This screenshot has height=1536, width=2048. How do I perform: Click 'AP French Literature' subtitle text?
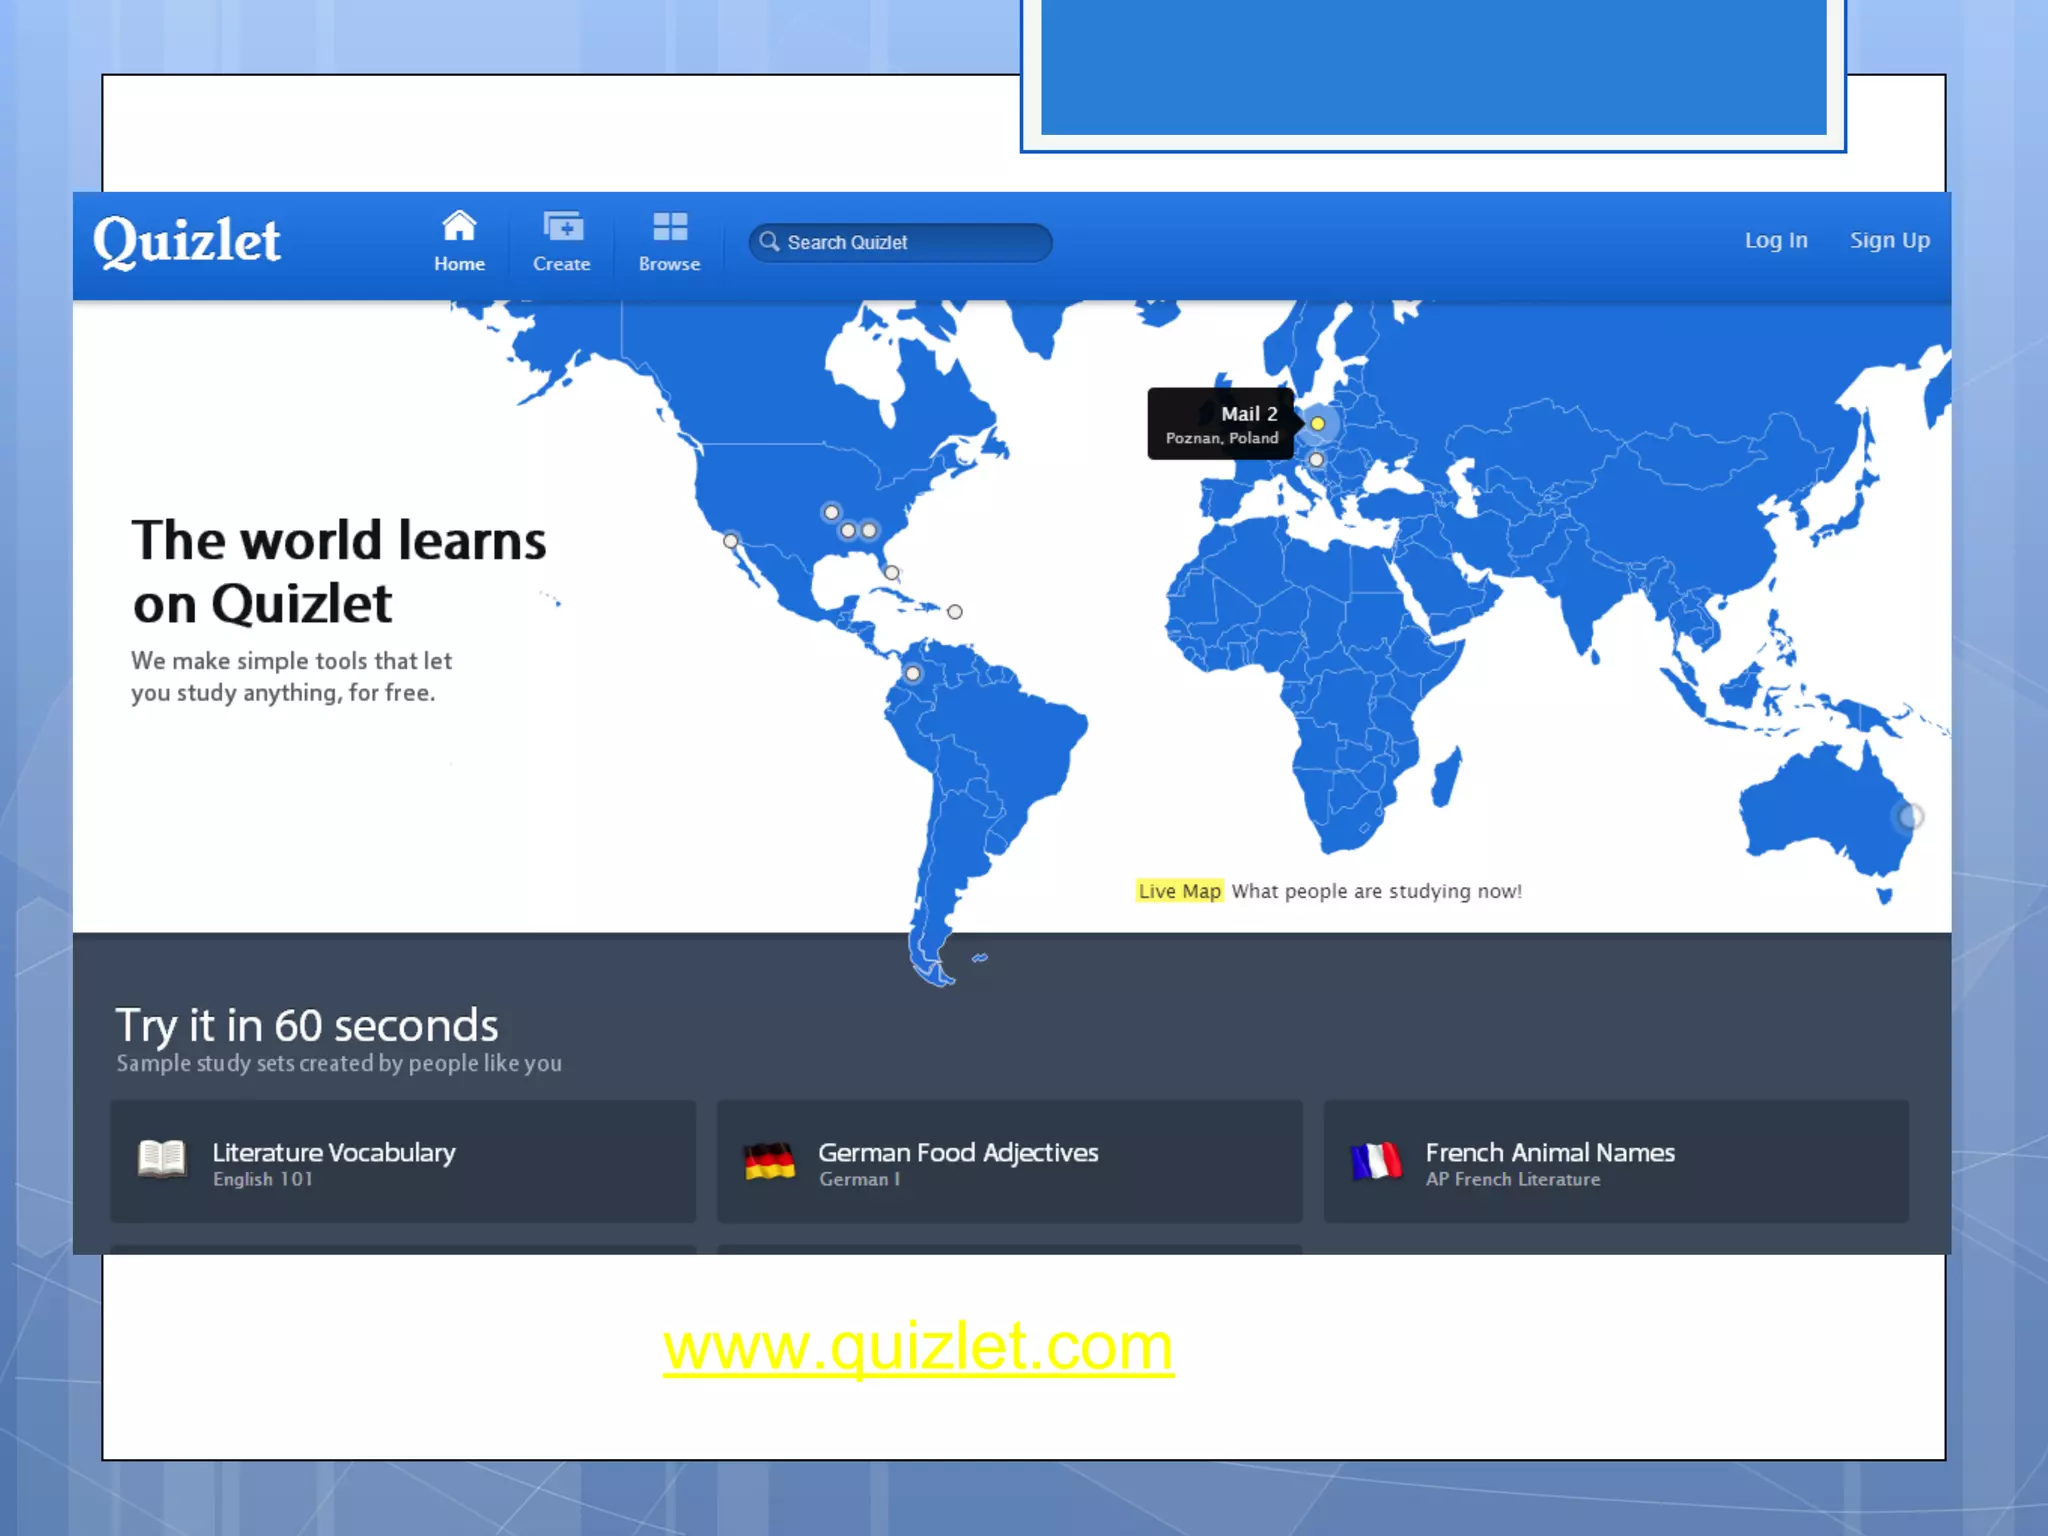point(1513,1180)
